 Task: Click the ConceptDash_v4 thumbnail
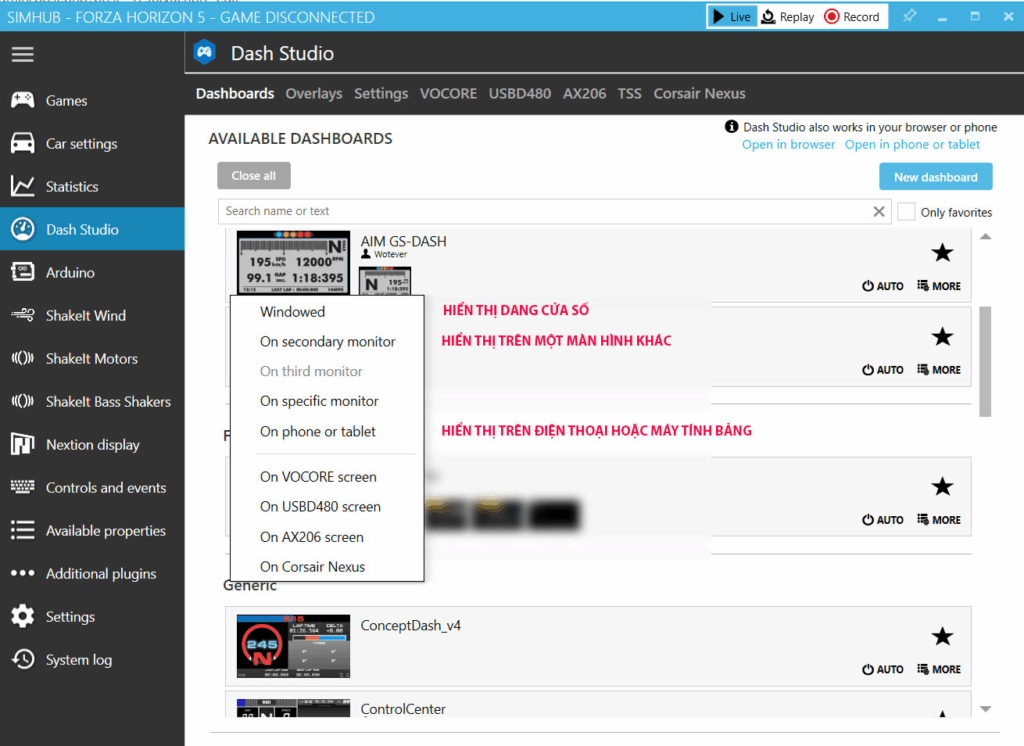pos(293,646)
